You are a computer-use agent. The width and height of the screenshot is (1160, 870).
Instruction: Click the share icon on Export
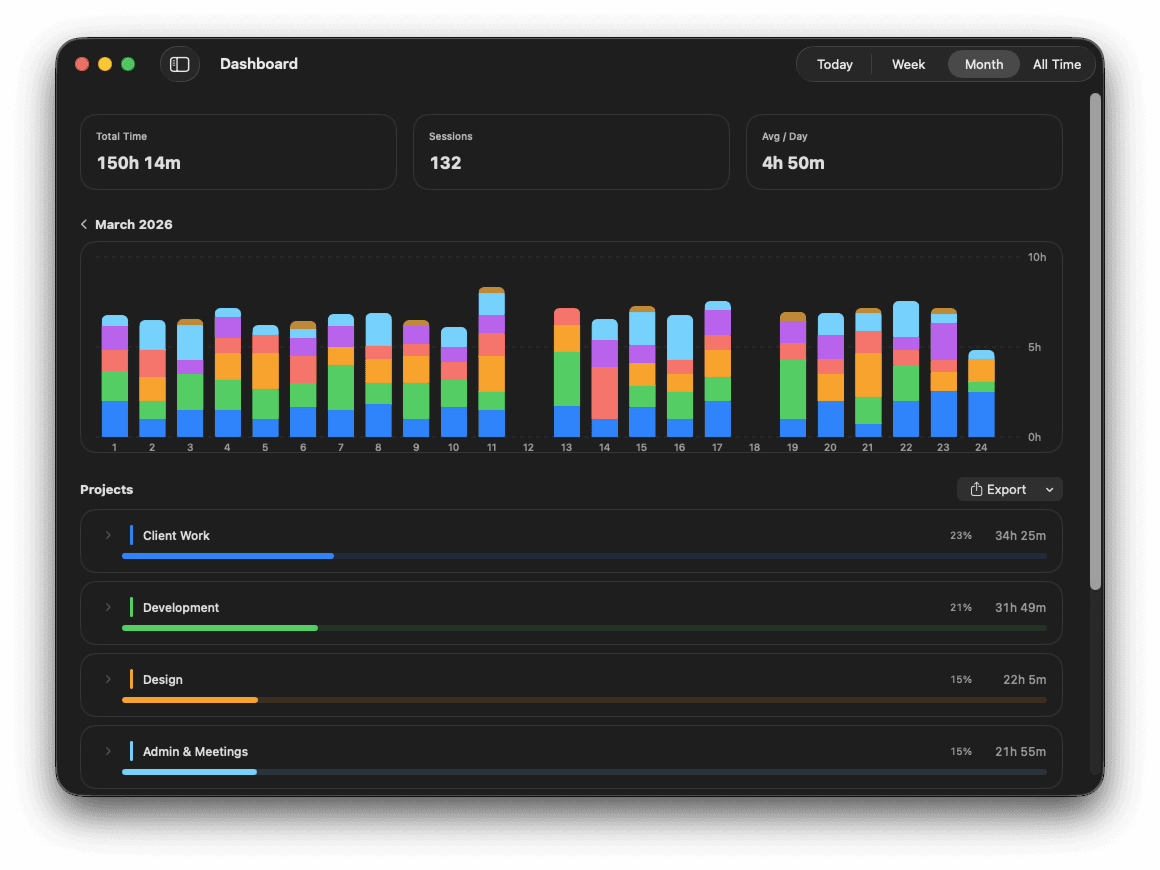[976, 489]
